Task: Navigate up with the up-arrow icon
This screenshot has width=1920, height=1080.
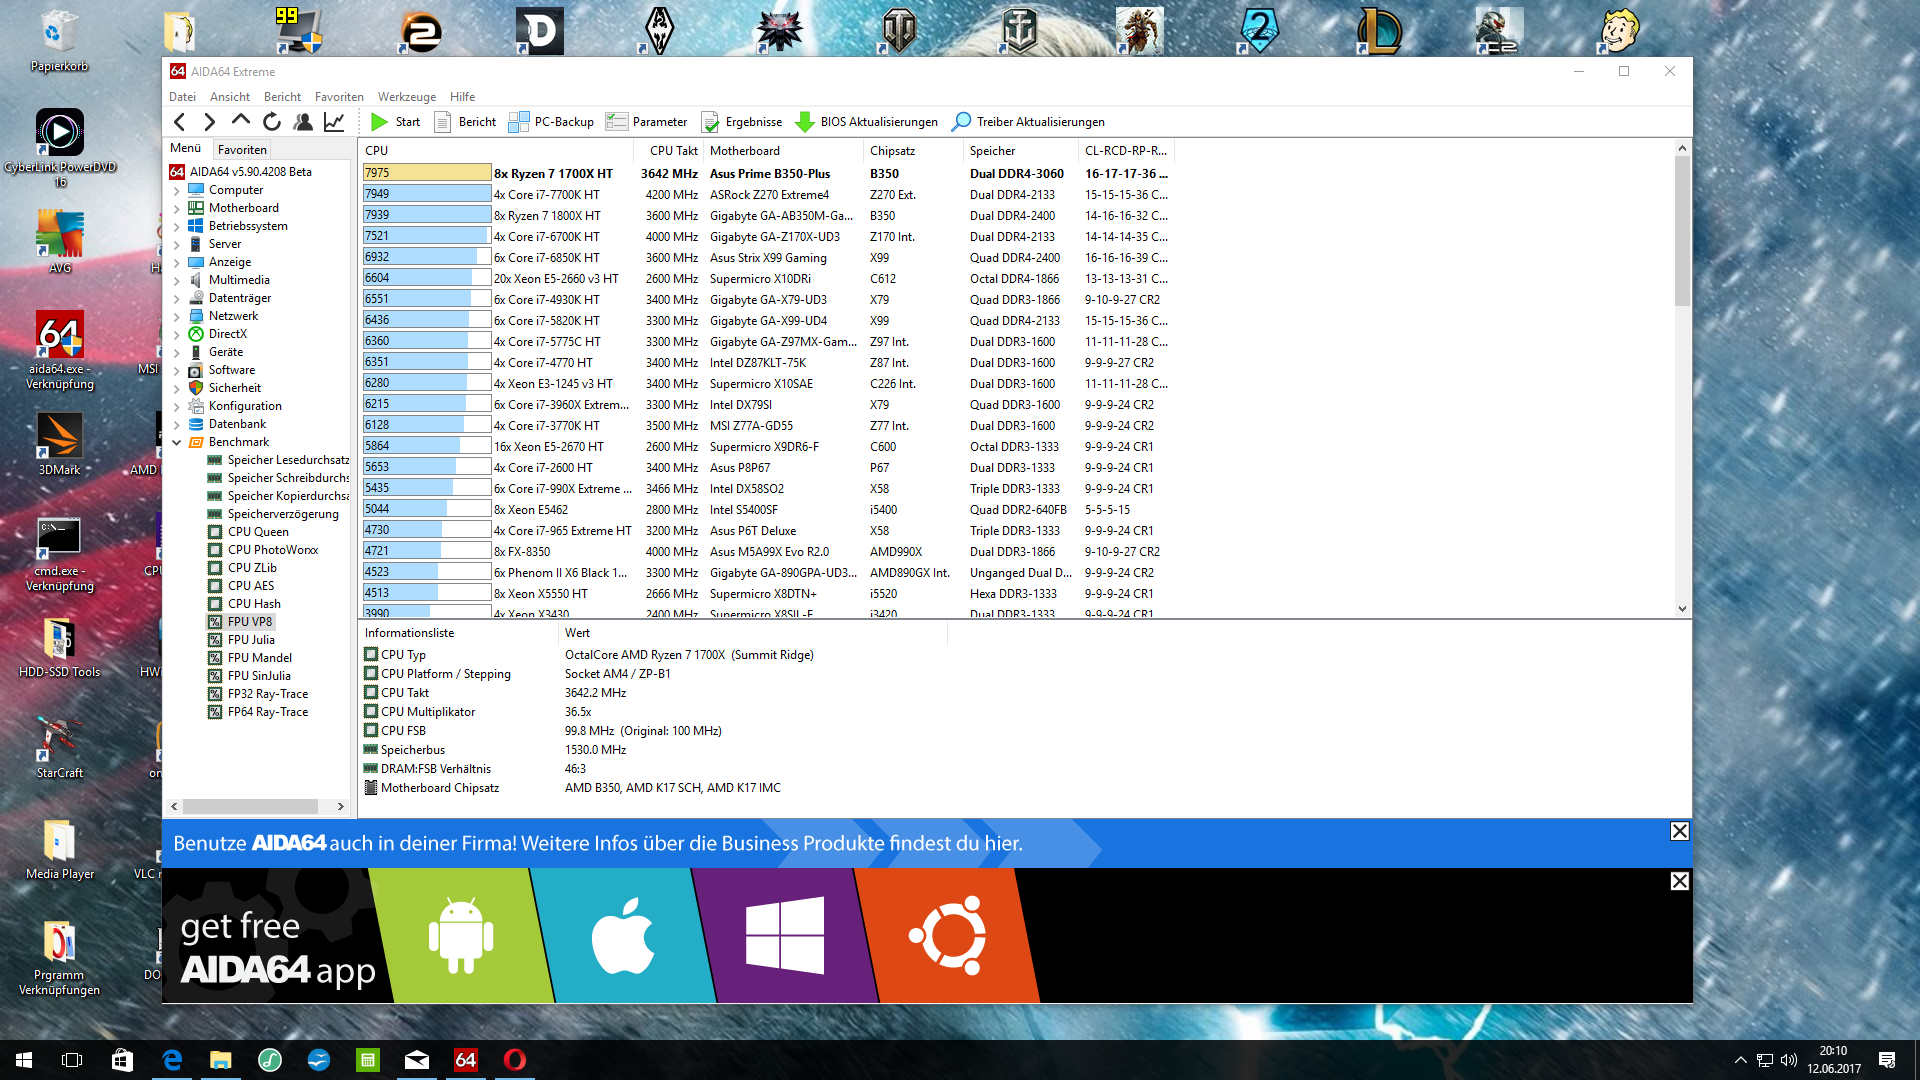Action: 241,121
